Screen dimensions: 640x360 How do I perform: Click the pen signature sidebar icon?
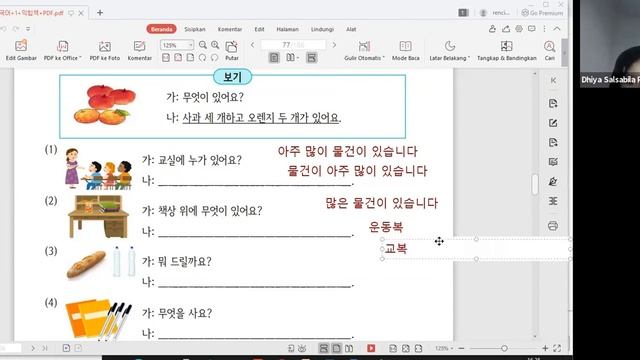(x=553, y=181)
